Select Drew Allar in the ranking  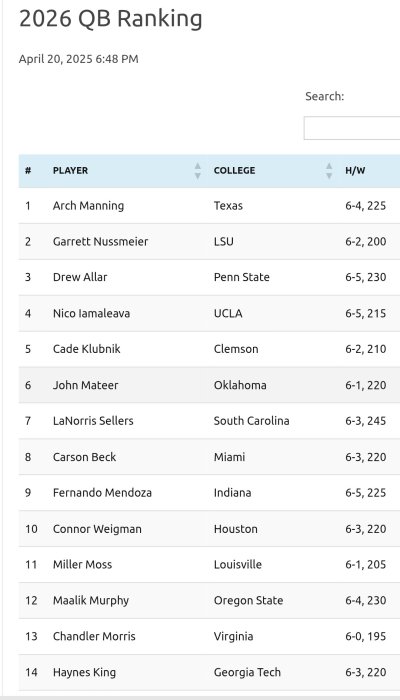coord(80,277)
